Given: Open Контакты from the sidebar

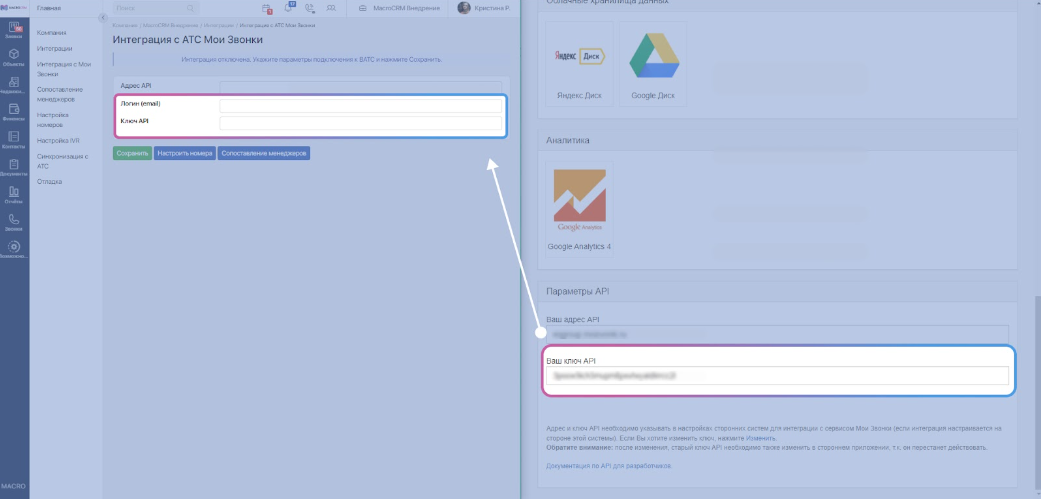Looking at the screenshot, I should click(14, 139).
